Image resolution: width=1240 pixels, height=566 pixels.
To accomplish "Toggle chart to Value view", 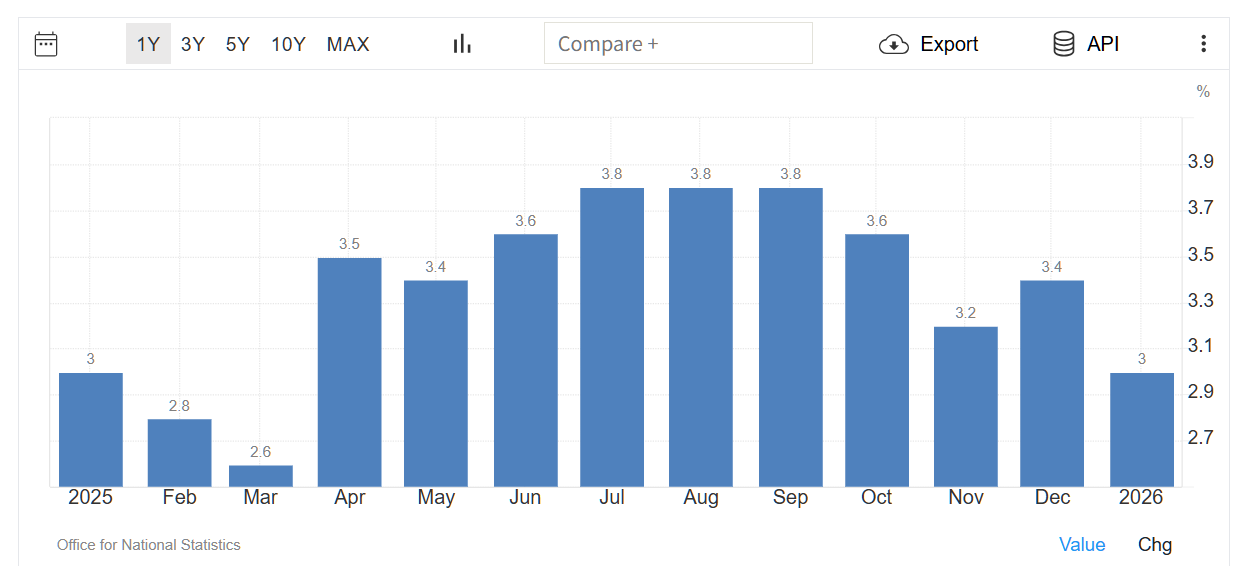I will (1082, 545).
